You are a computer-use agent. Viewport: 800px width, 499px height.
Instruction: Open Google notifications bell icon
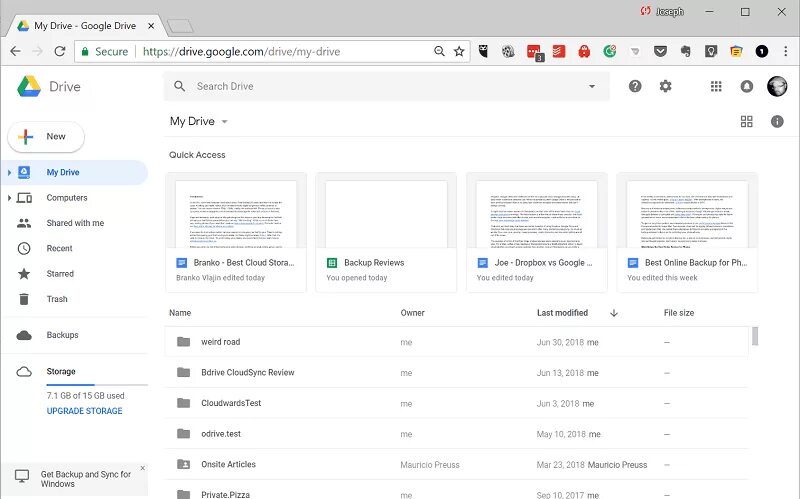point(746,86)
